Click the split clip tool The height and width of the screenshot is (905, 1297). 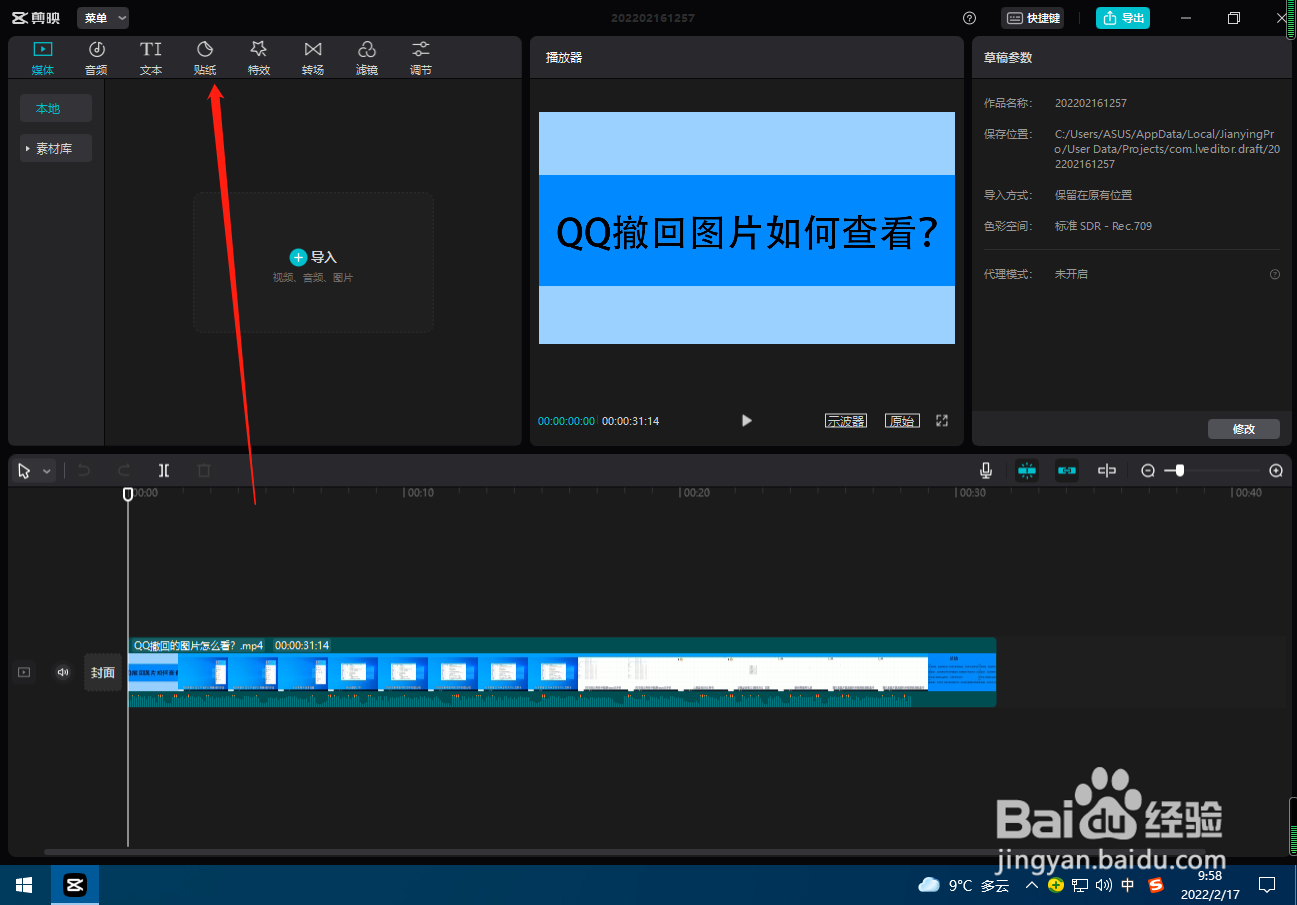click(164, 471)
